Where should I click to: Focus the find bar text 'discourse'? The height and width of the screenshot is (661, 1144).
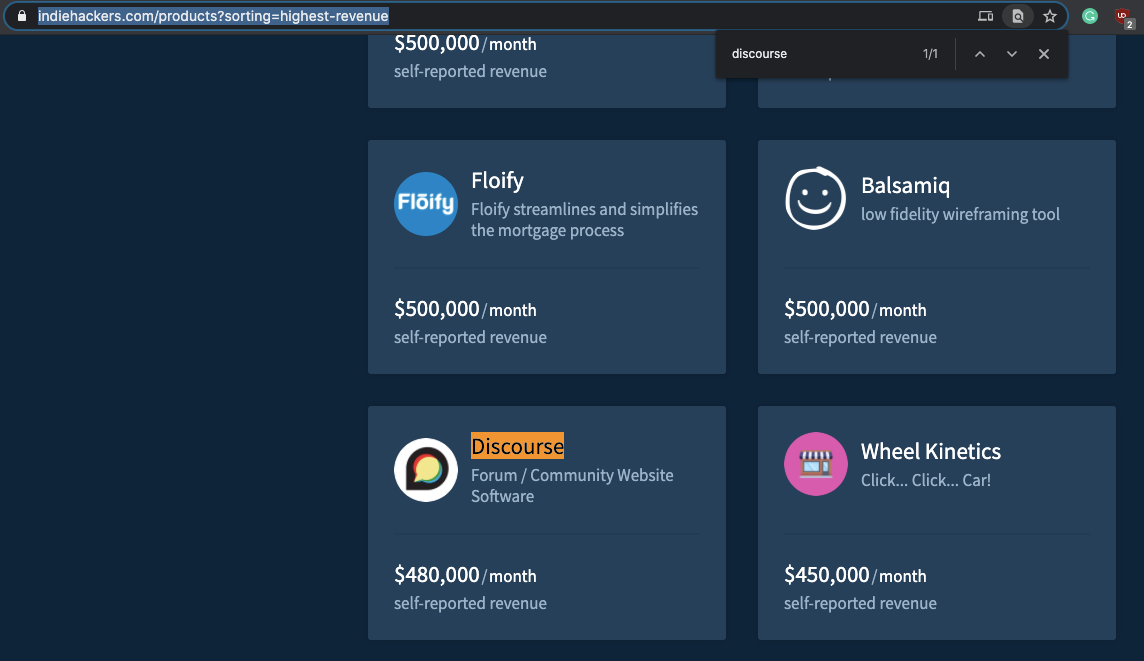pyautogui.click(x=760, y=54)
